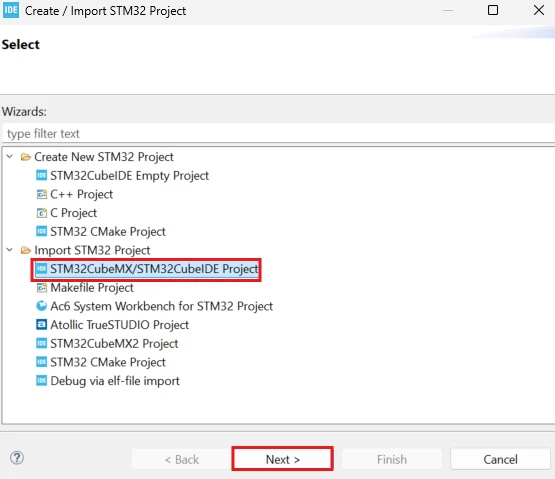Select Ac6 System Workbench for STM32 Project

pyautogui.click(x=161, y=306)
